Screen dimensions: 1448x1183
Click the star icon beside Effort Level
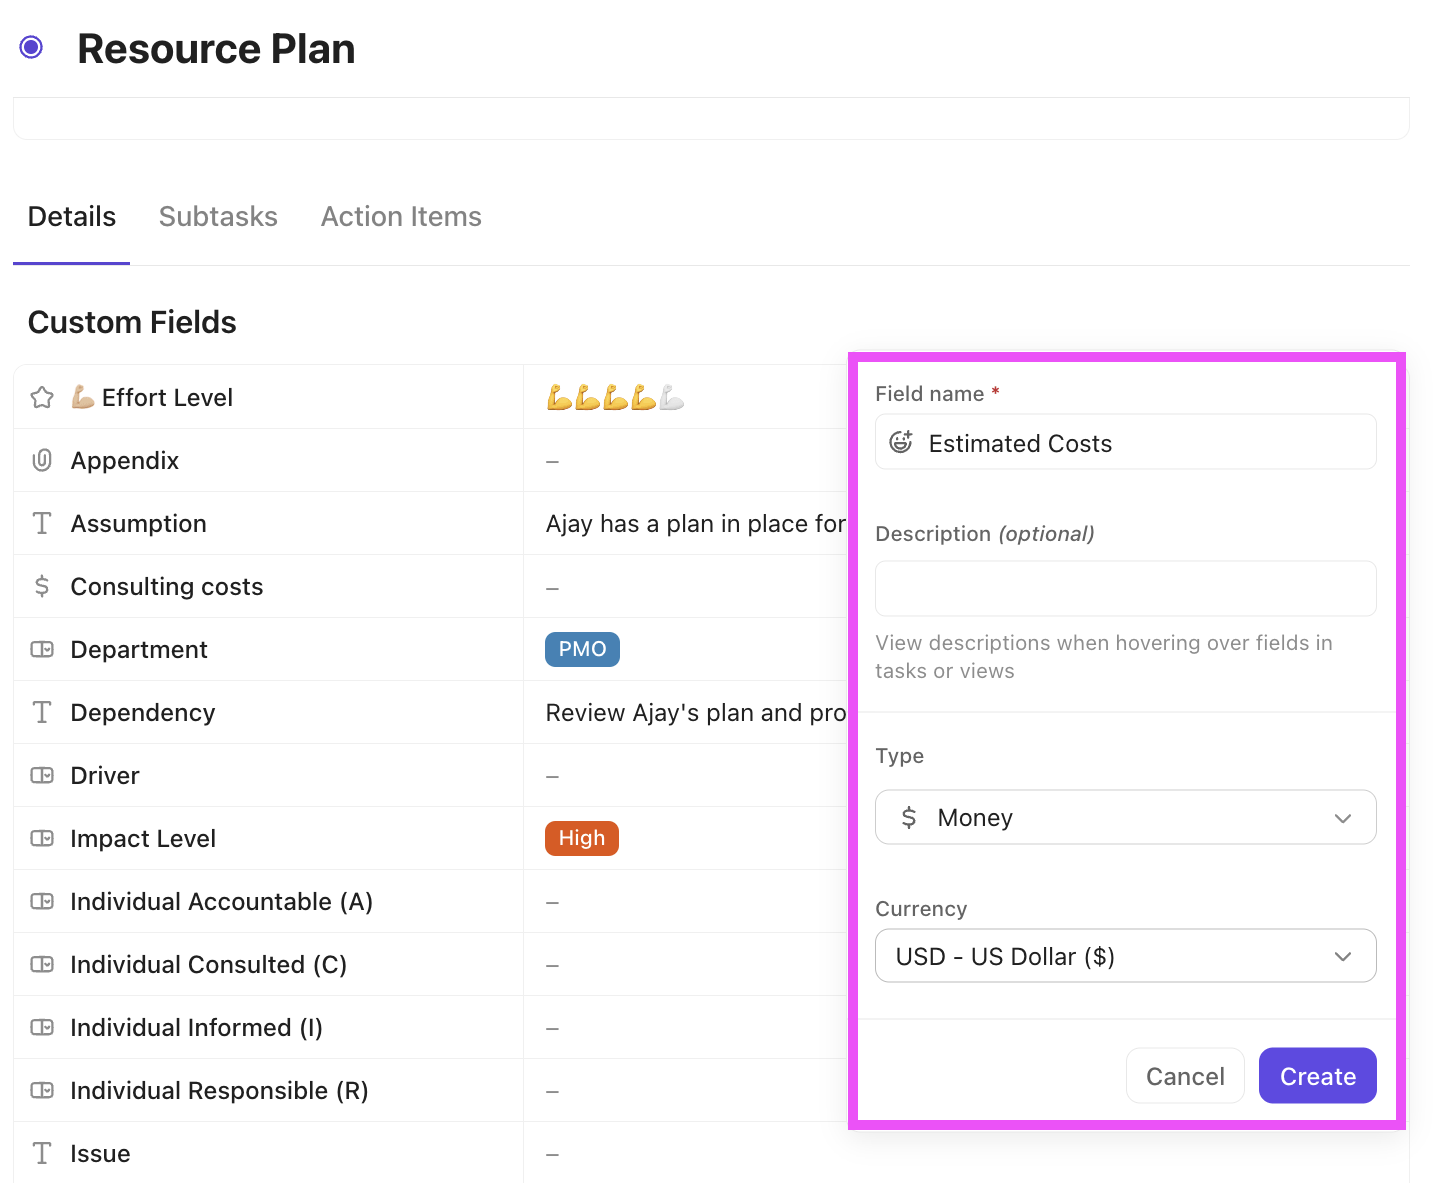(x=41, y=396)
